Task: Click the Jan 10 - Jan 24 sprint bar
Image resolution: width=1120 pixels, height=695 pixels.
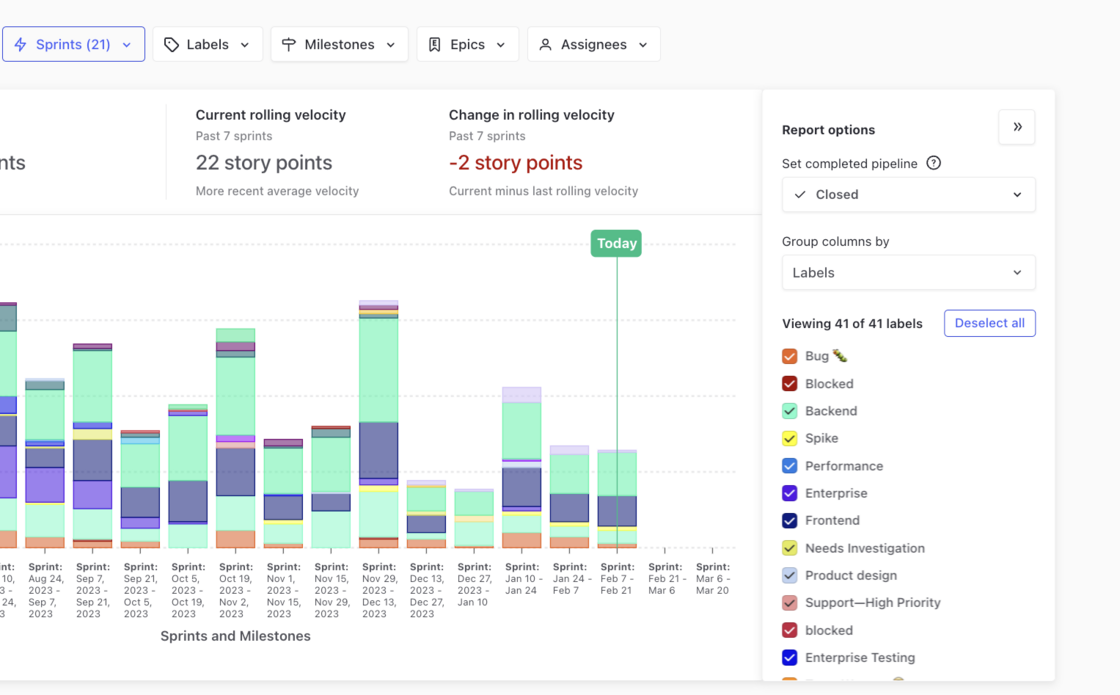Action: pyautogui.click(x=521, y=468)
